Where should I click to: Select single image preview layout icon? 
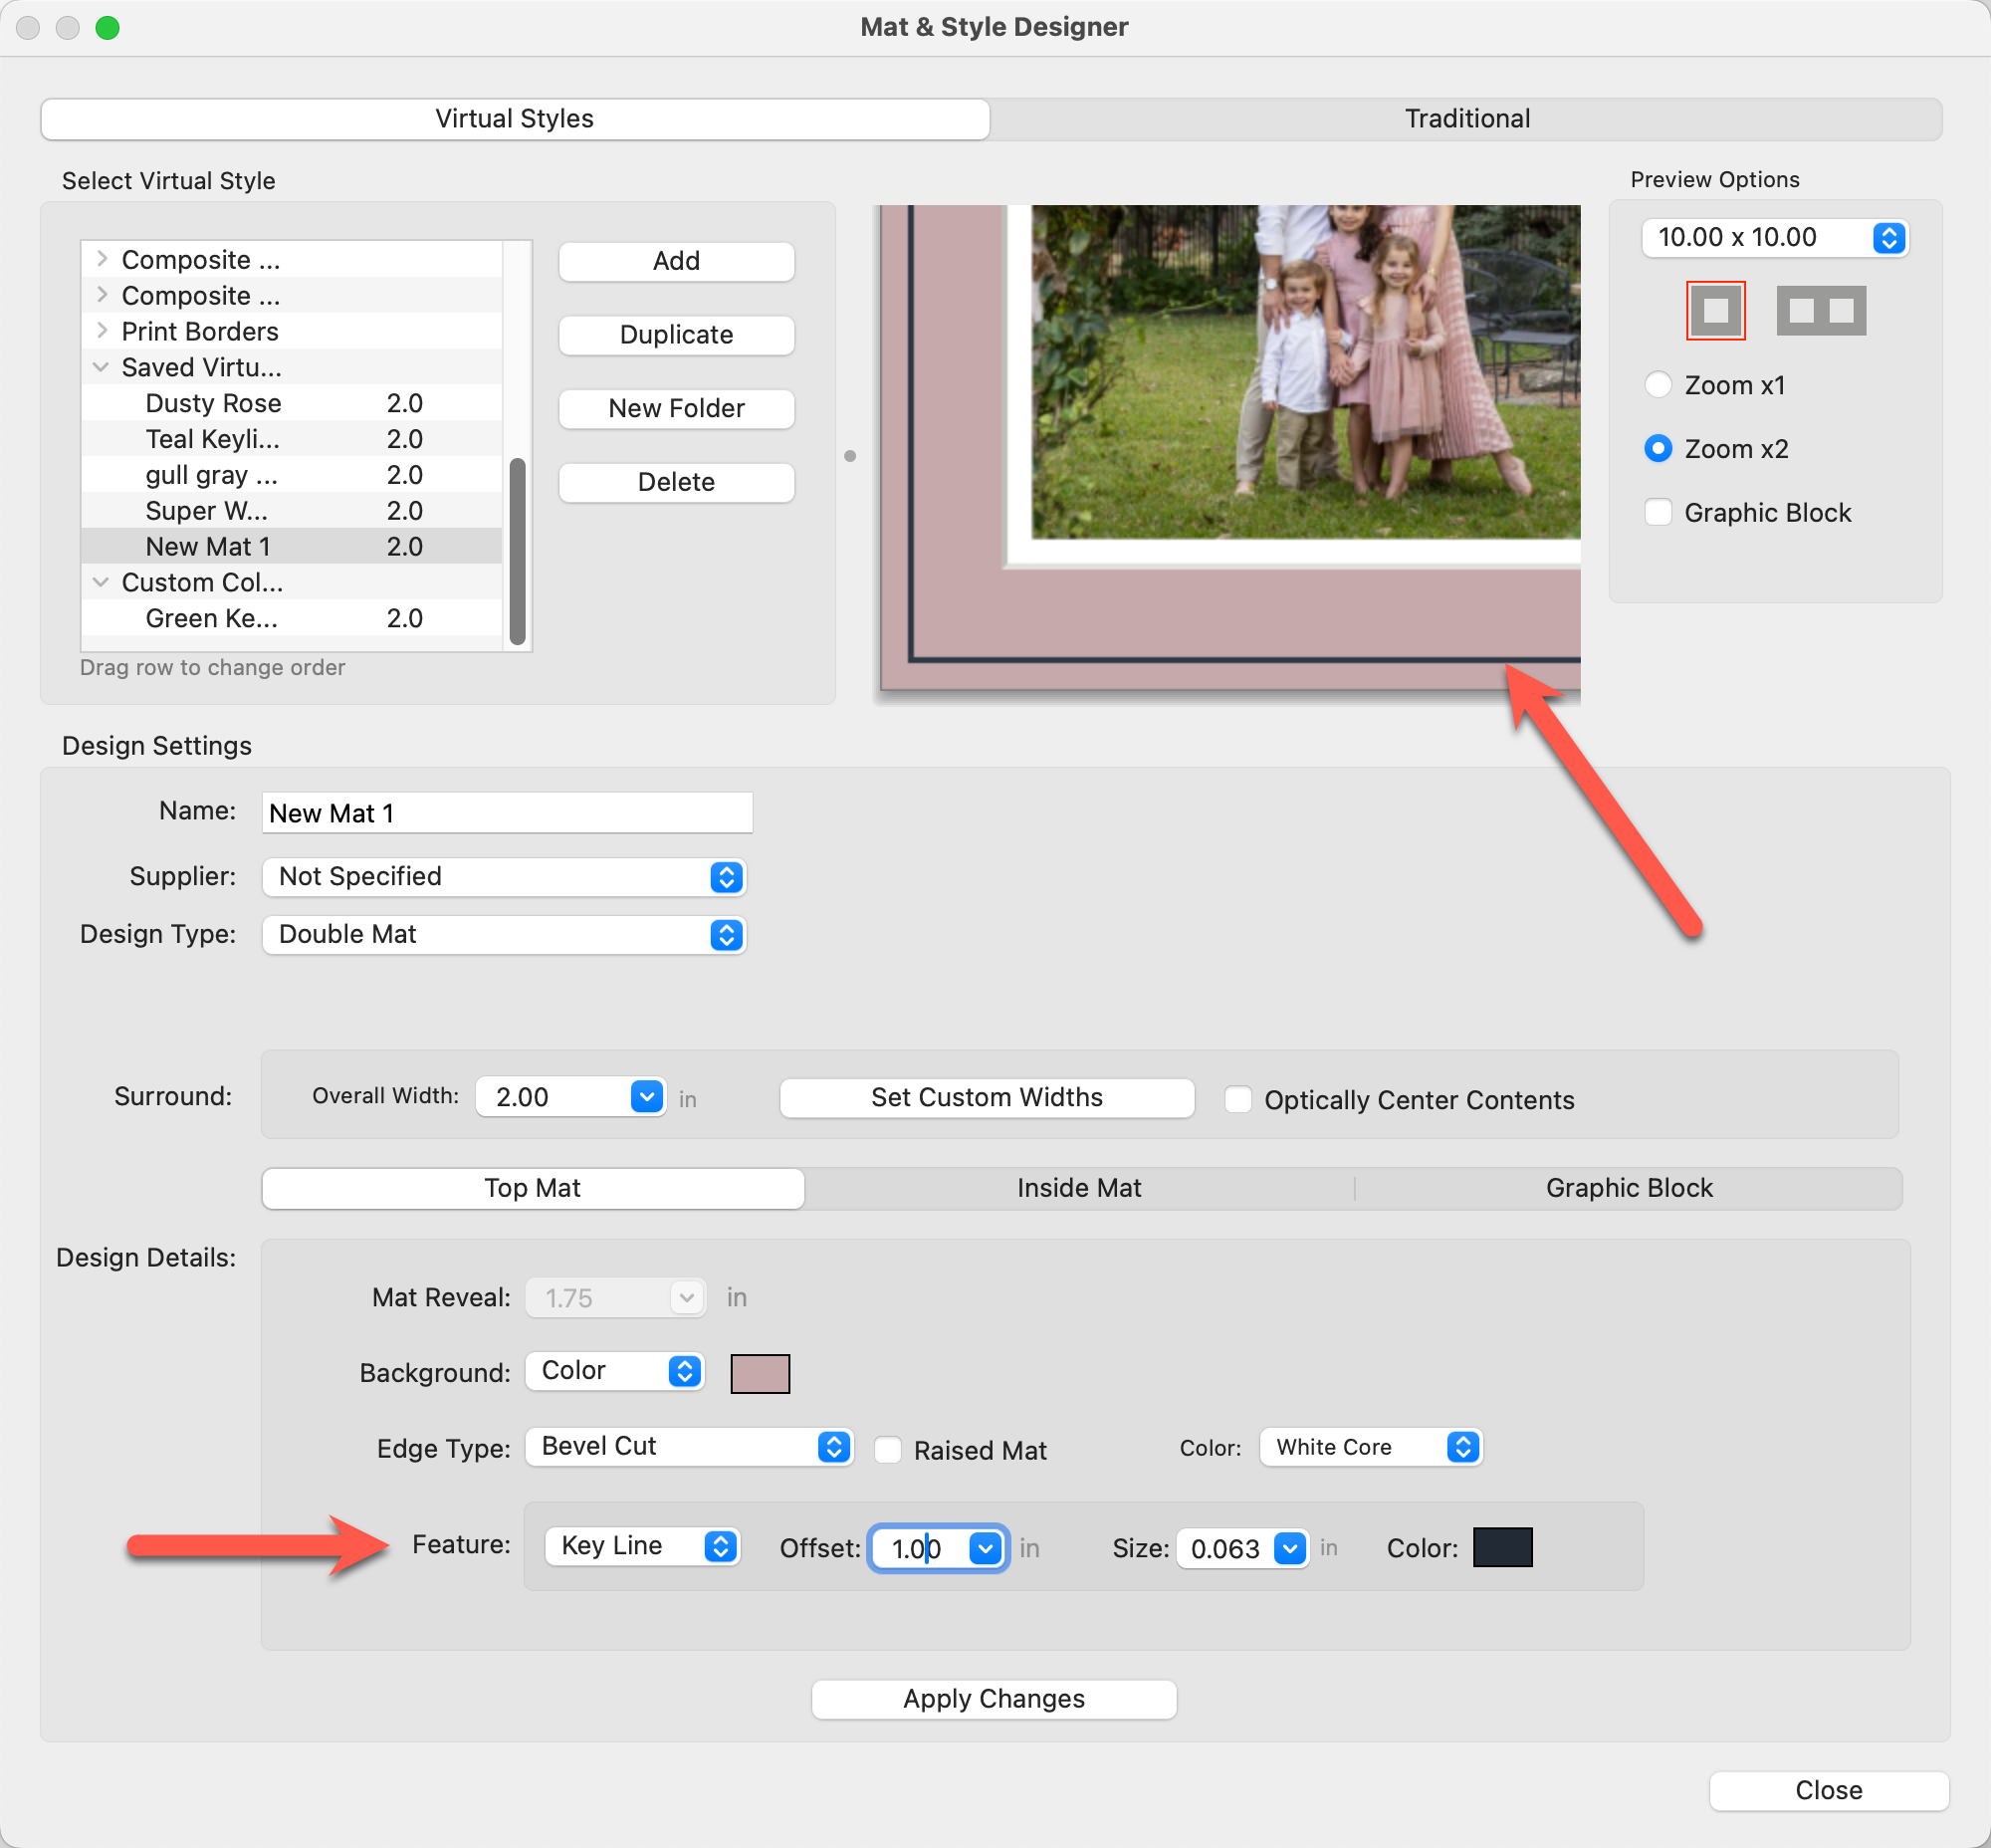[x=1715, y=310]
